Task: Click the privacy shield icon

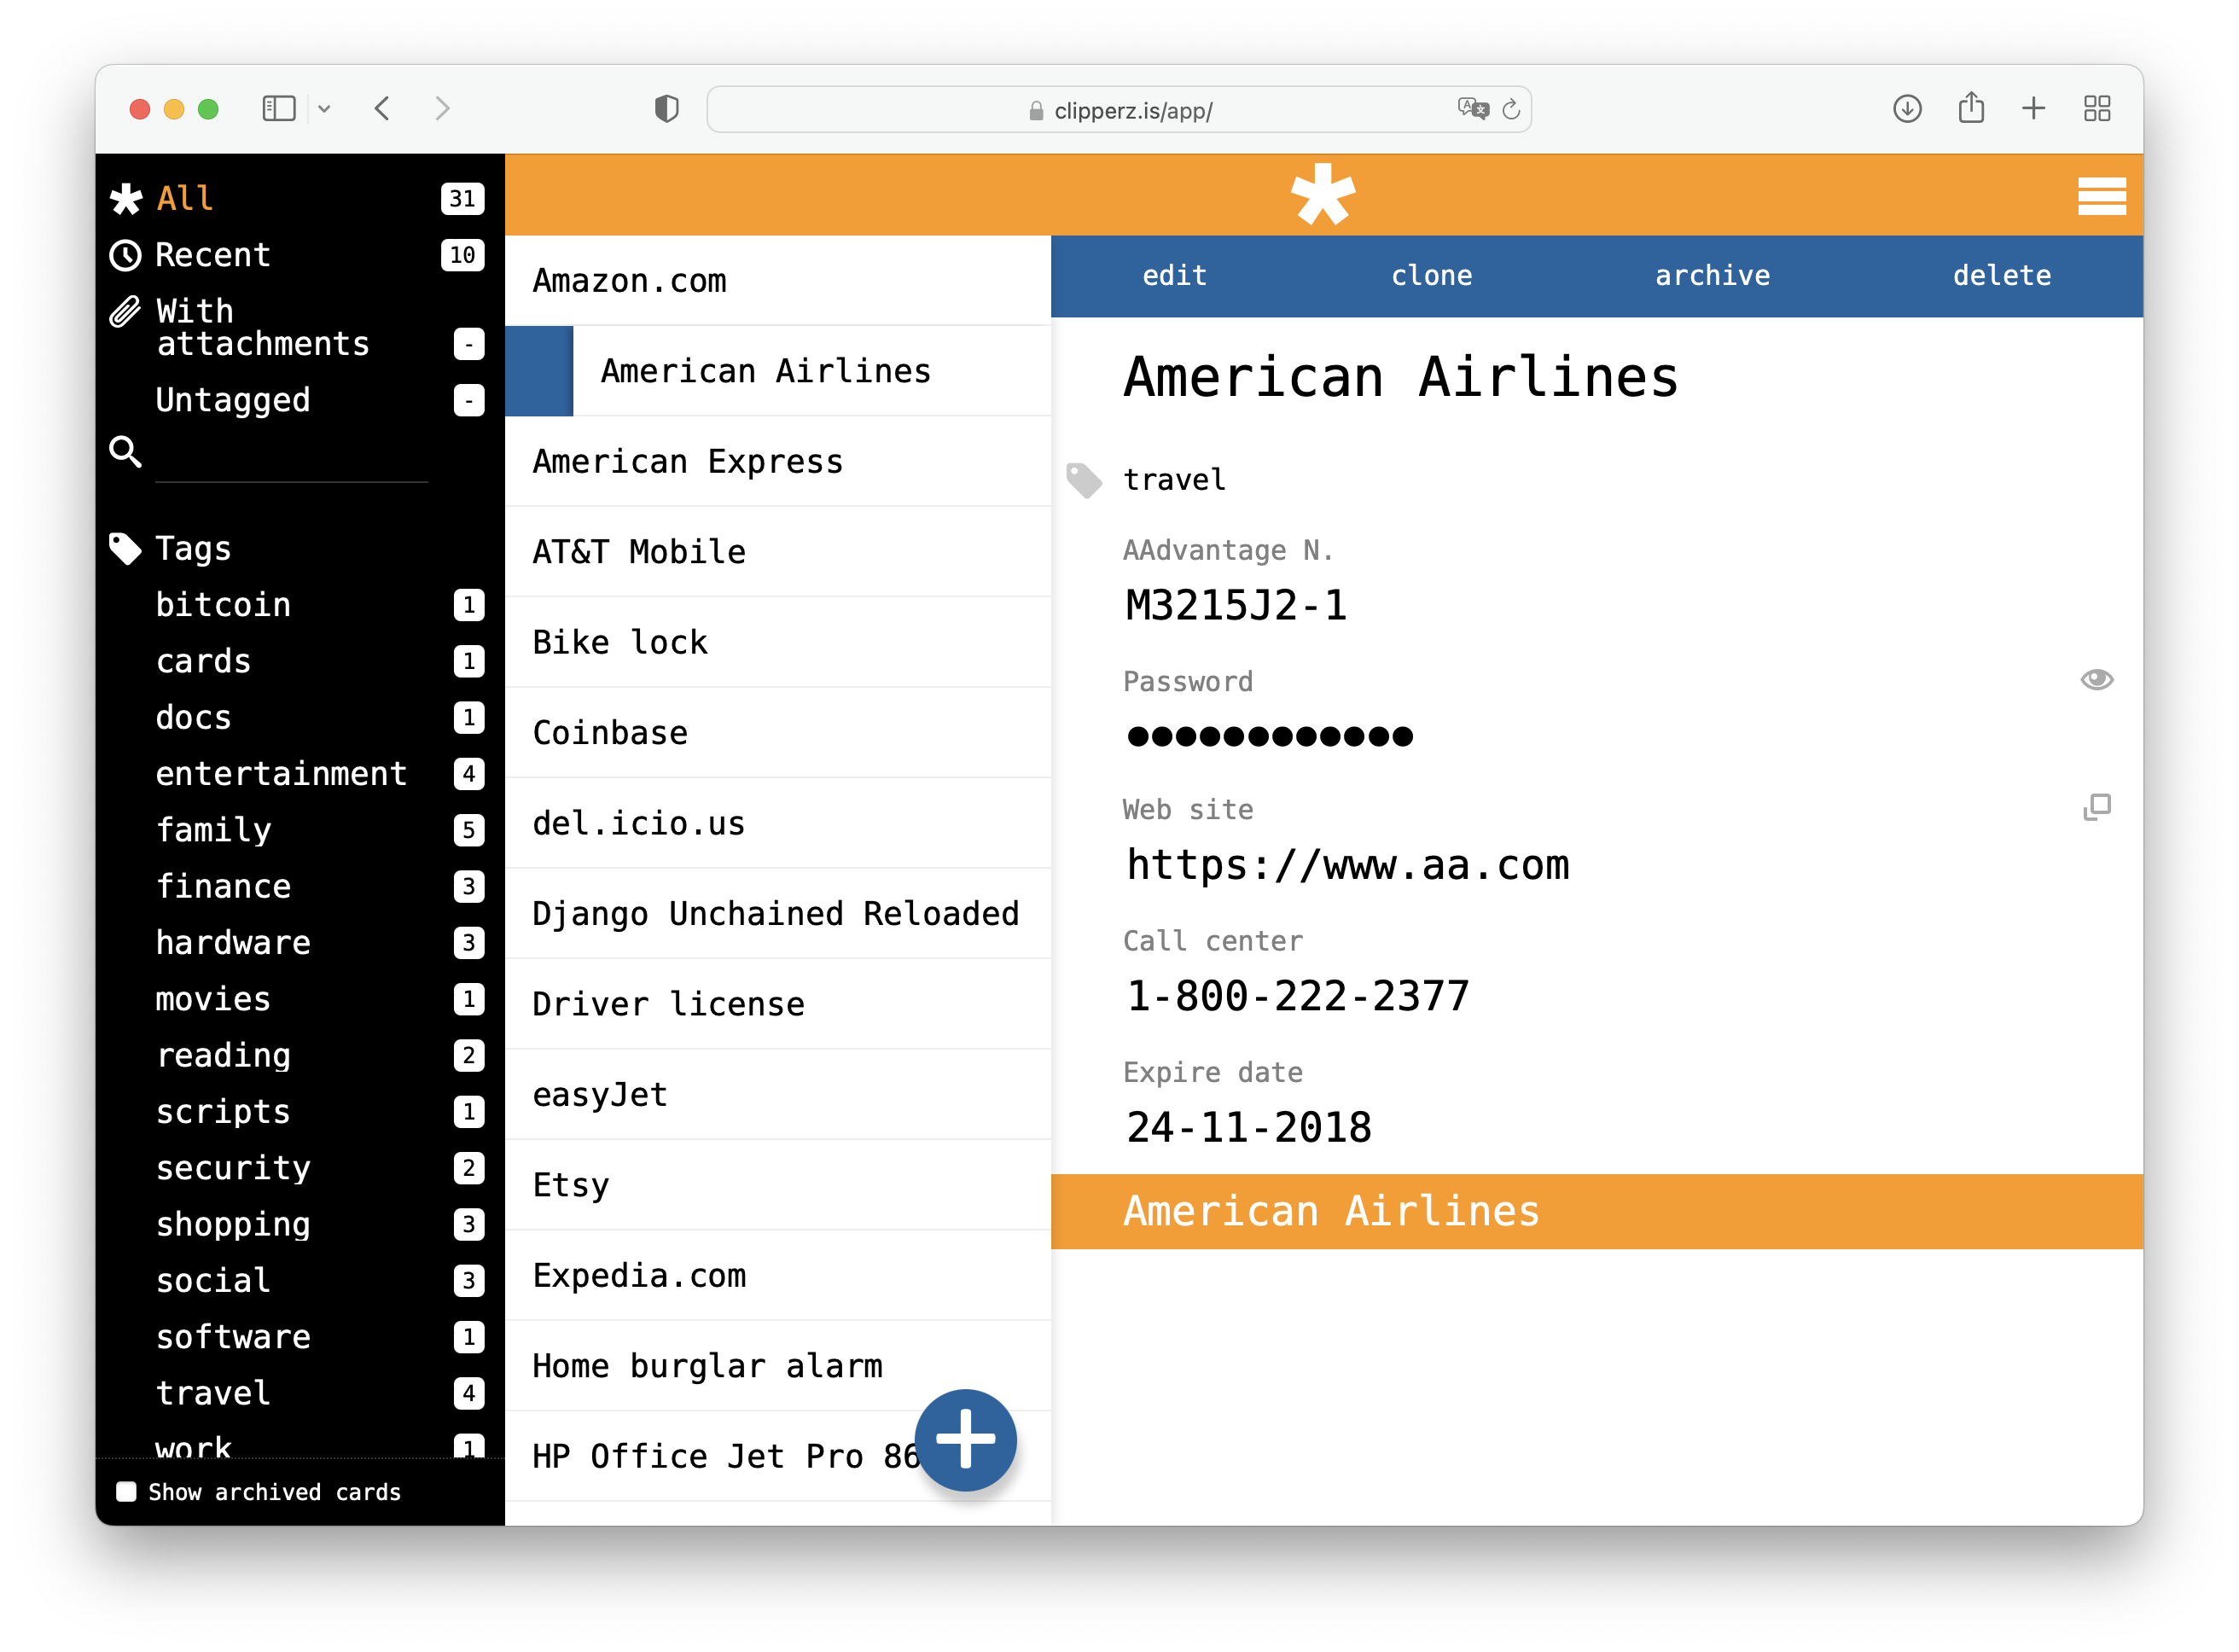Action: (x=666, y=108)
